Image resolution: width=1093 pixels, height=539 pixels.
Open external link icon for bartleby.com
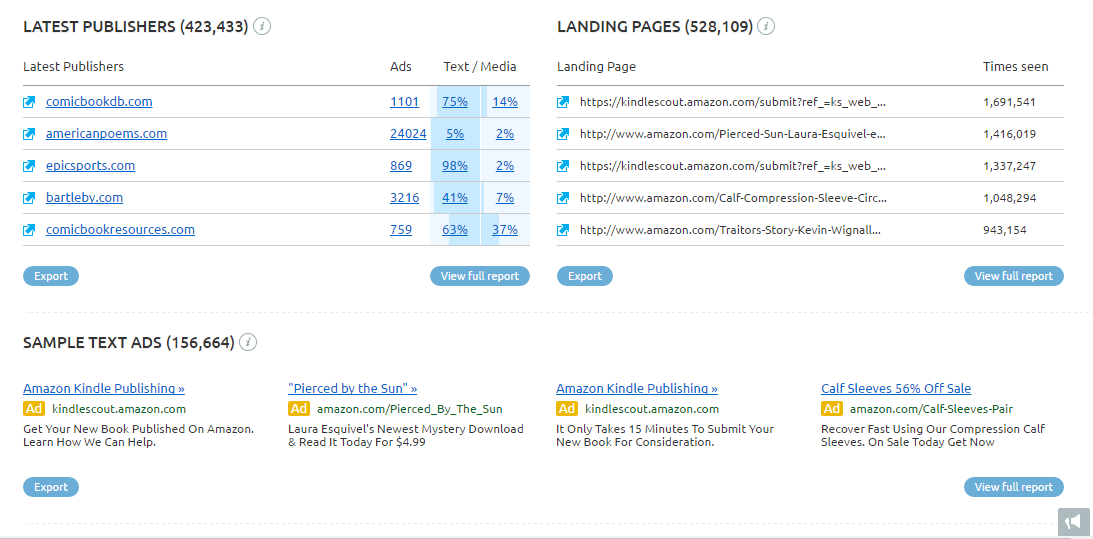coord(30,198)
